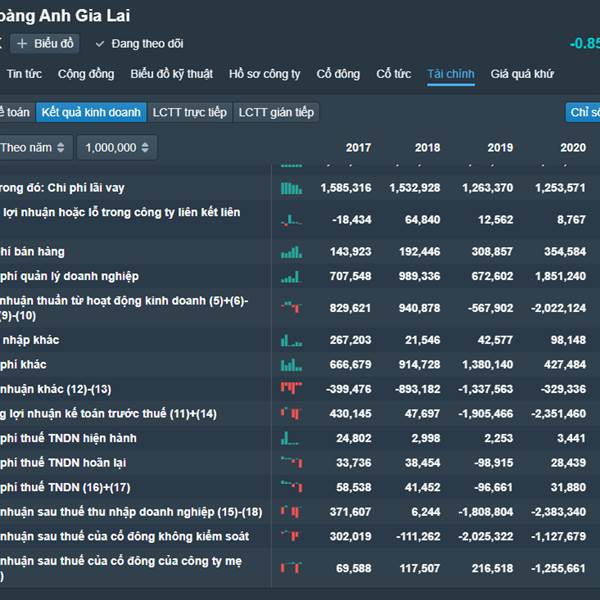Switch to LCTT trực tiếp report

[x=190, y=112]
